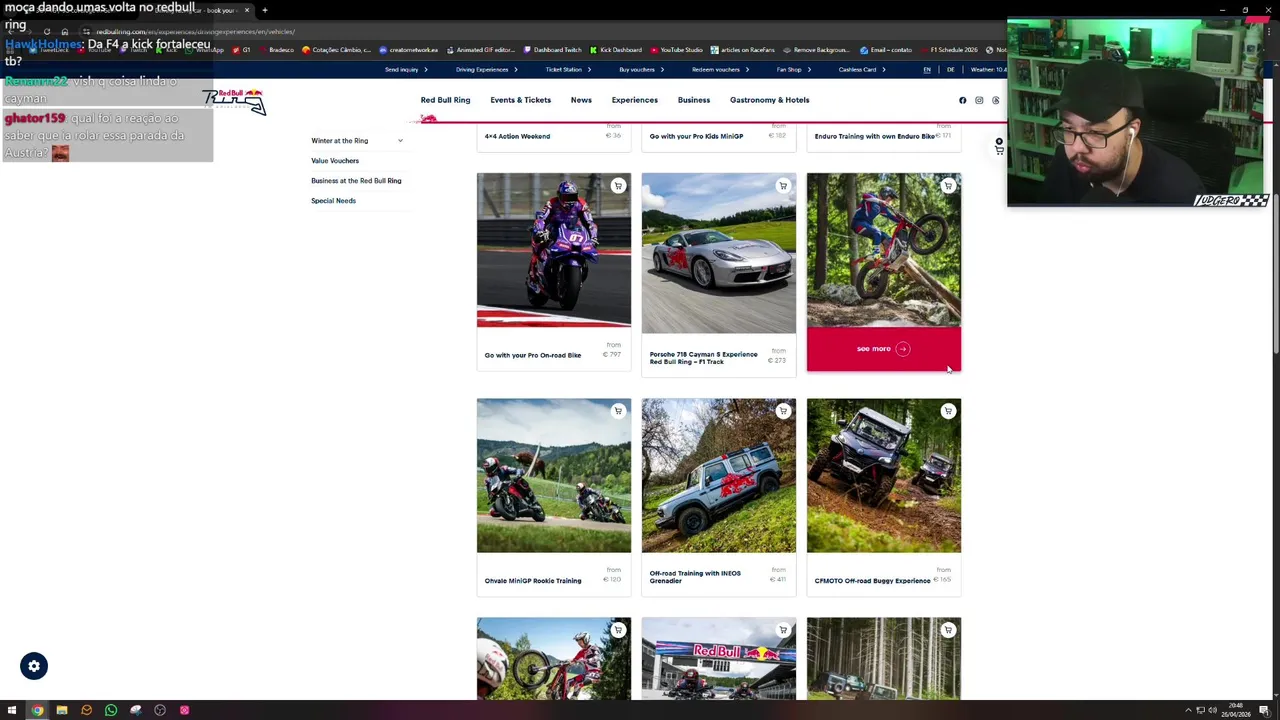Open Red Bull Ring main menu

point(445,100)
